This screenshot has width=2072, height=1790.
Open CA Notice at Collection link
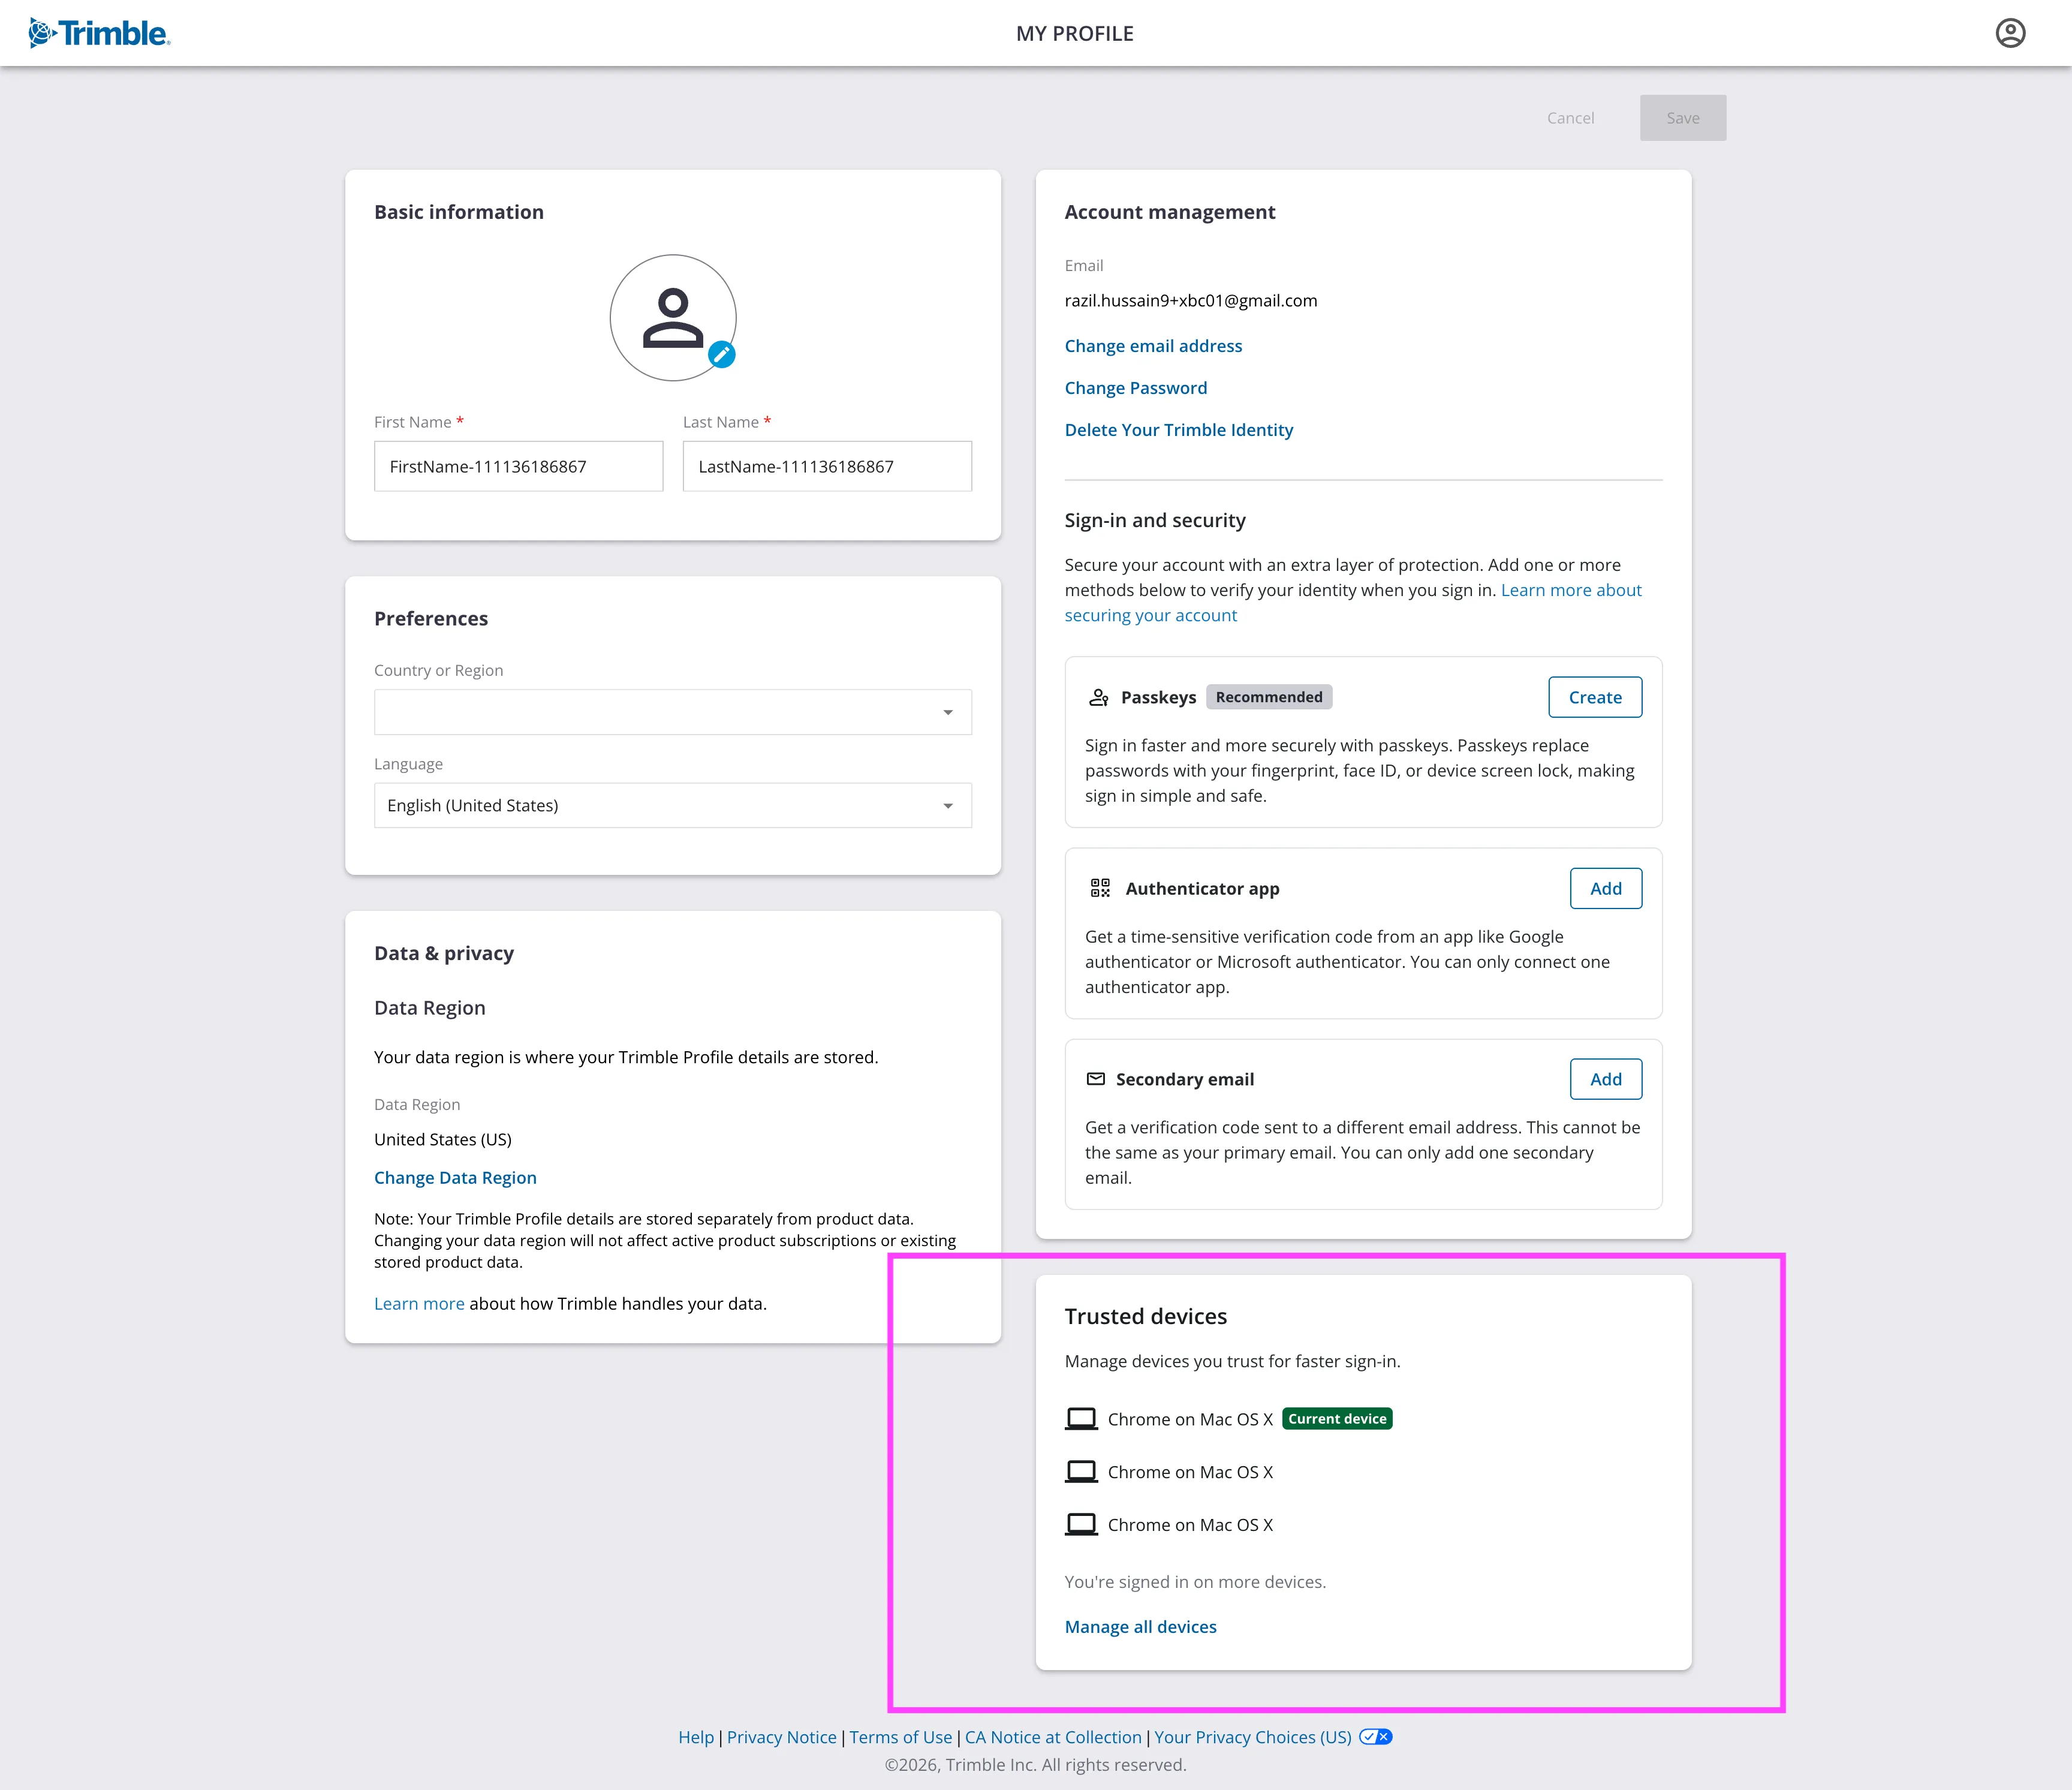[1053, 1737]
